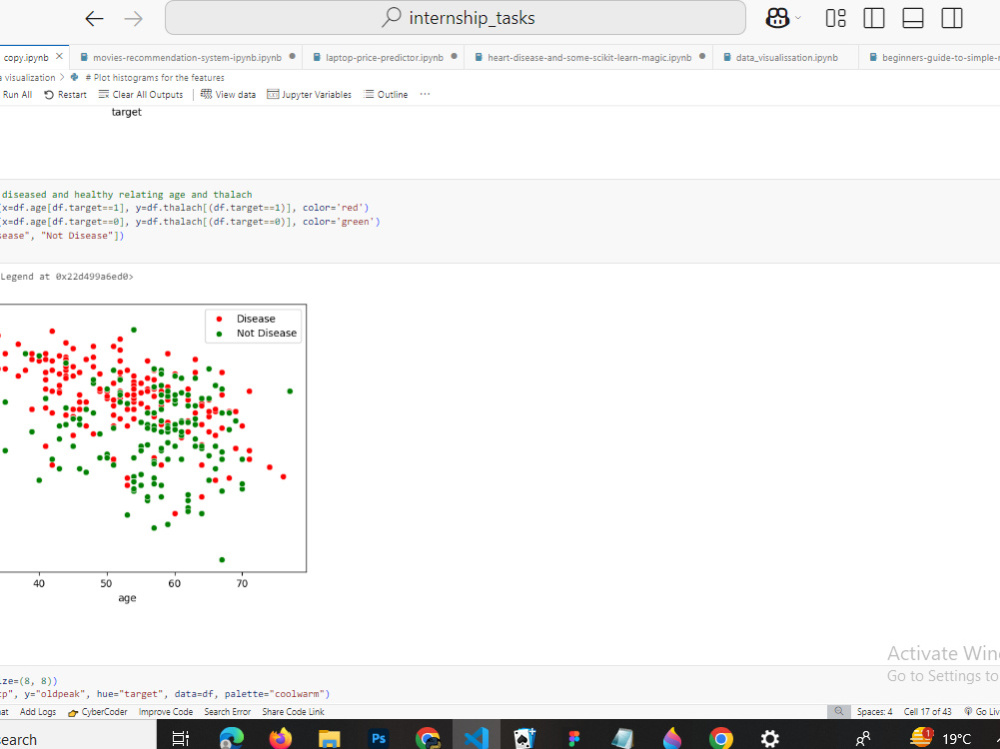This screenshot has width=1000, height=749.
Task: Click the breadcrumb 'Plot histograms for the features'
Action: coord(154,78)
